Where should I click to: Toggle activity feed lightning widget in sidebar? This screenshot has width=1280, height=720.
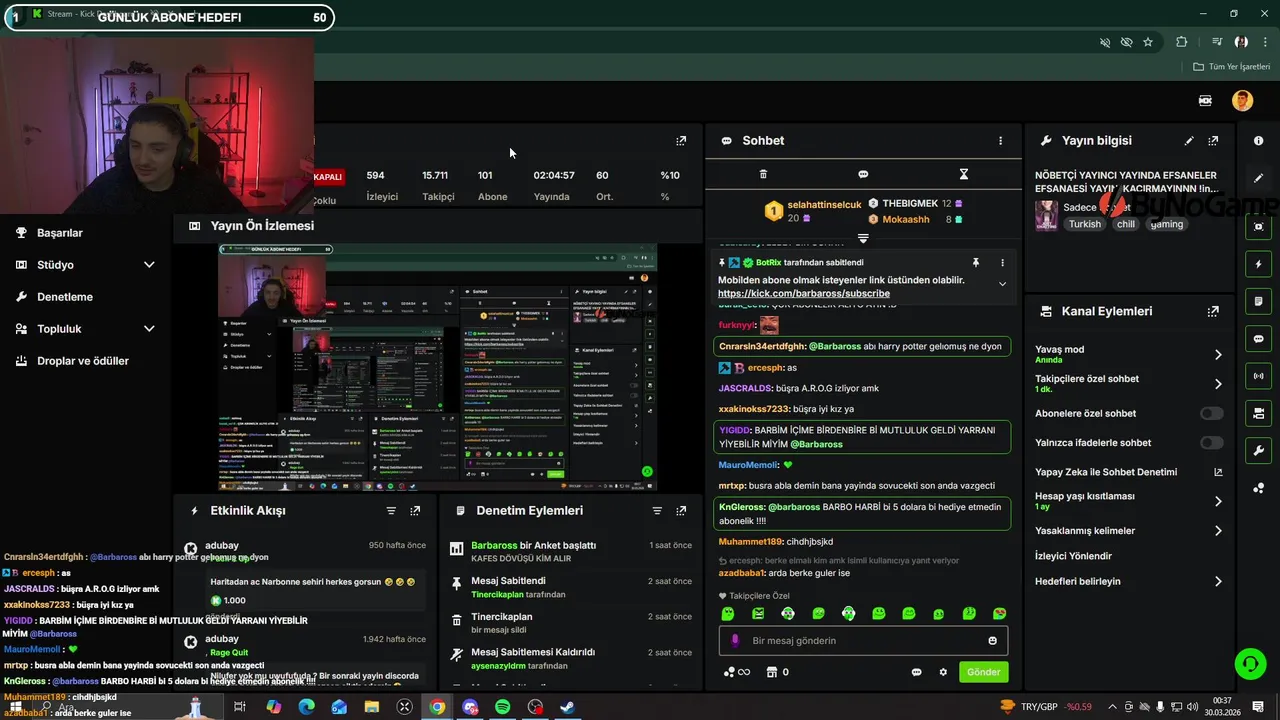click(1258, 264)
